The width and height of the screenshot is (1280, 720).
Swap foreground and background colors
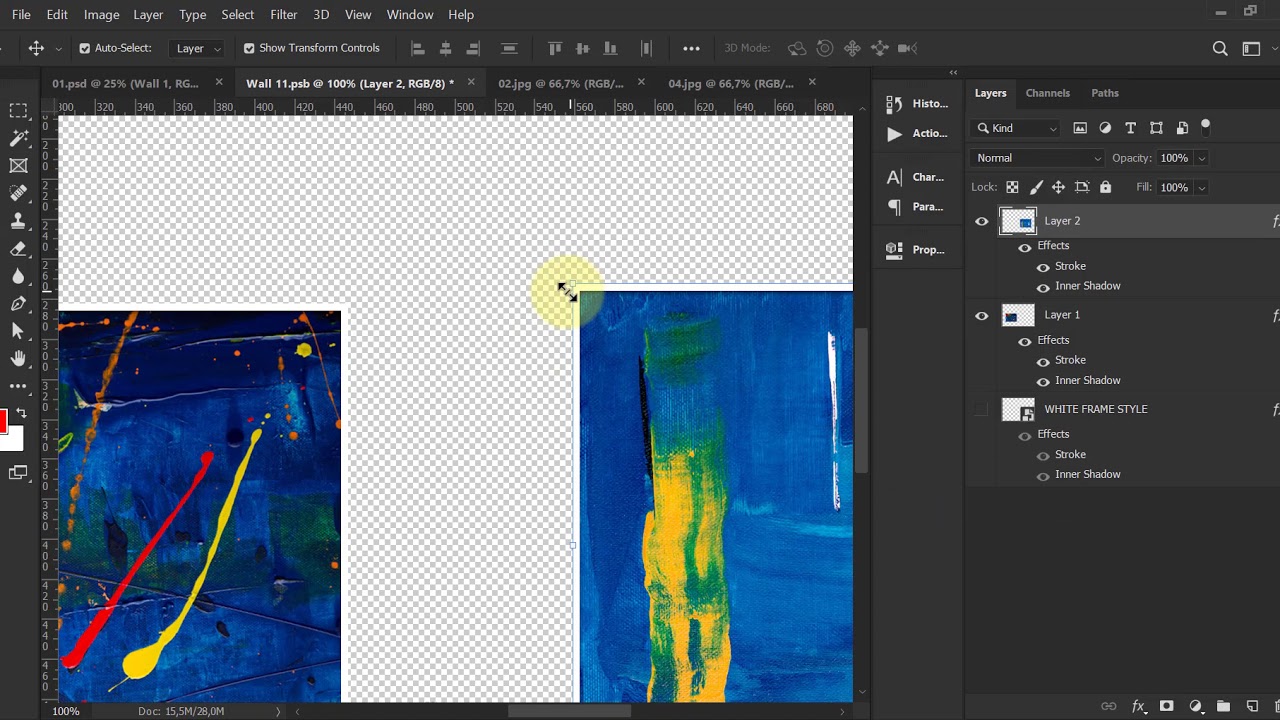coord(22,412)
